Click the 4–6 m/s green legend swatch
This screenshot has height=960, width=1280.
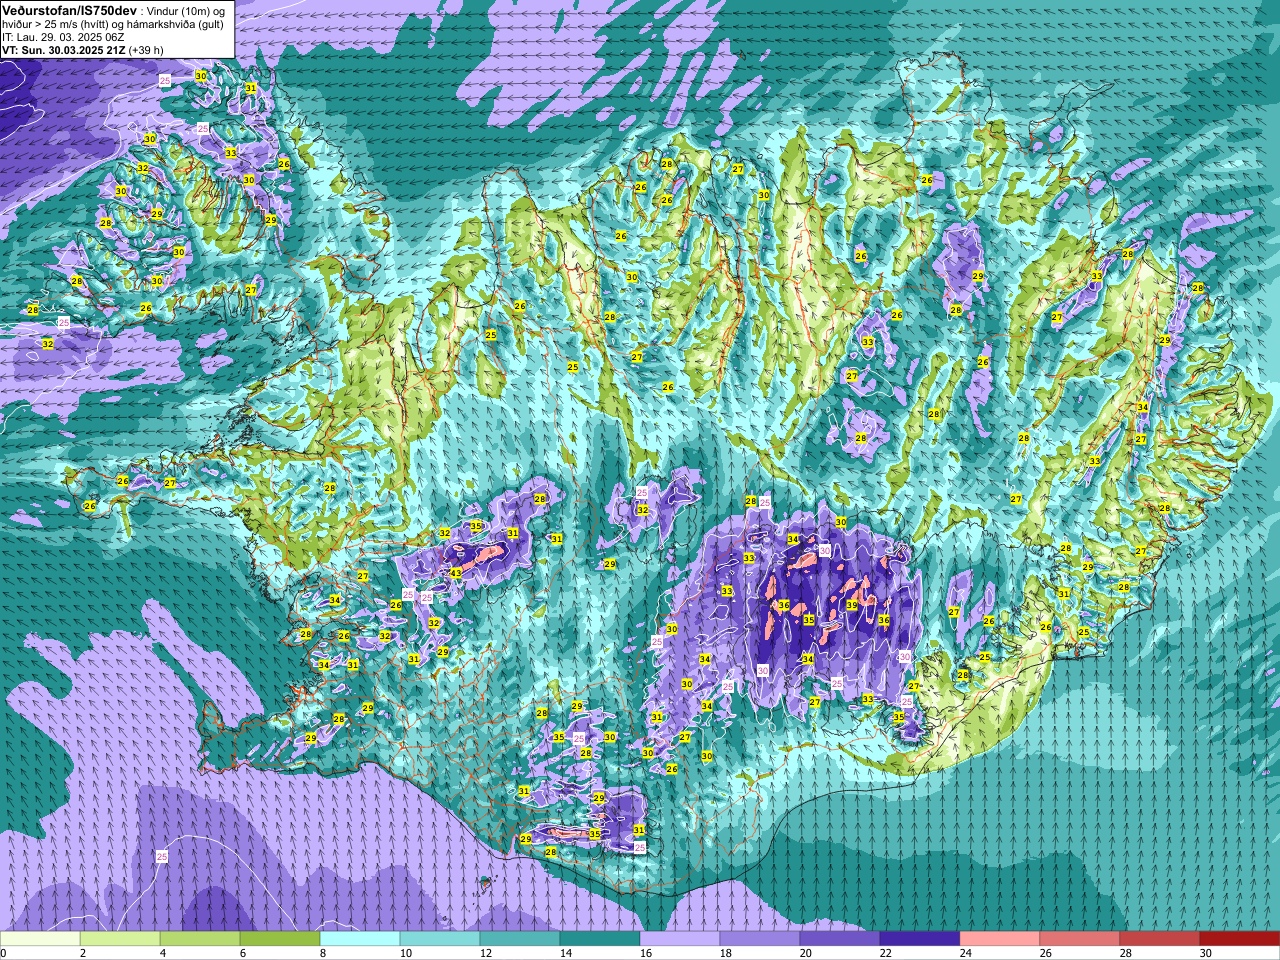click(200, 939)
